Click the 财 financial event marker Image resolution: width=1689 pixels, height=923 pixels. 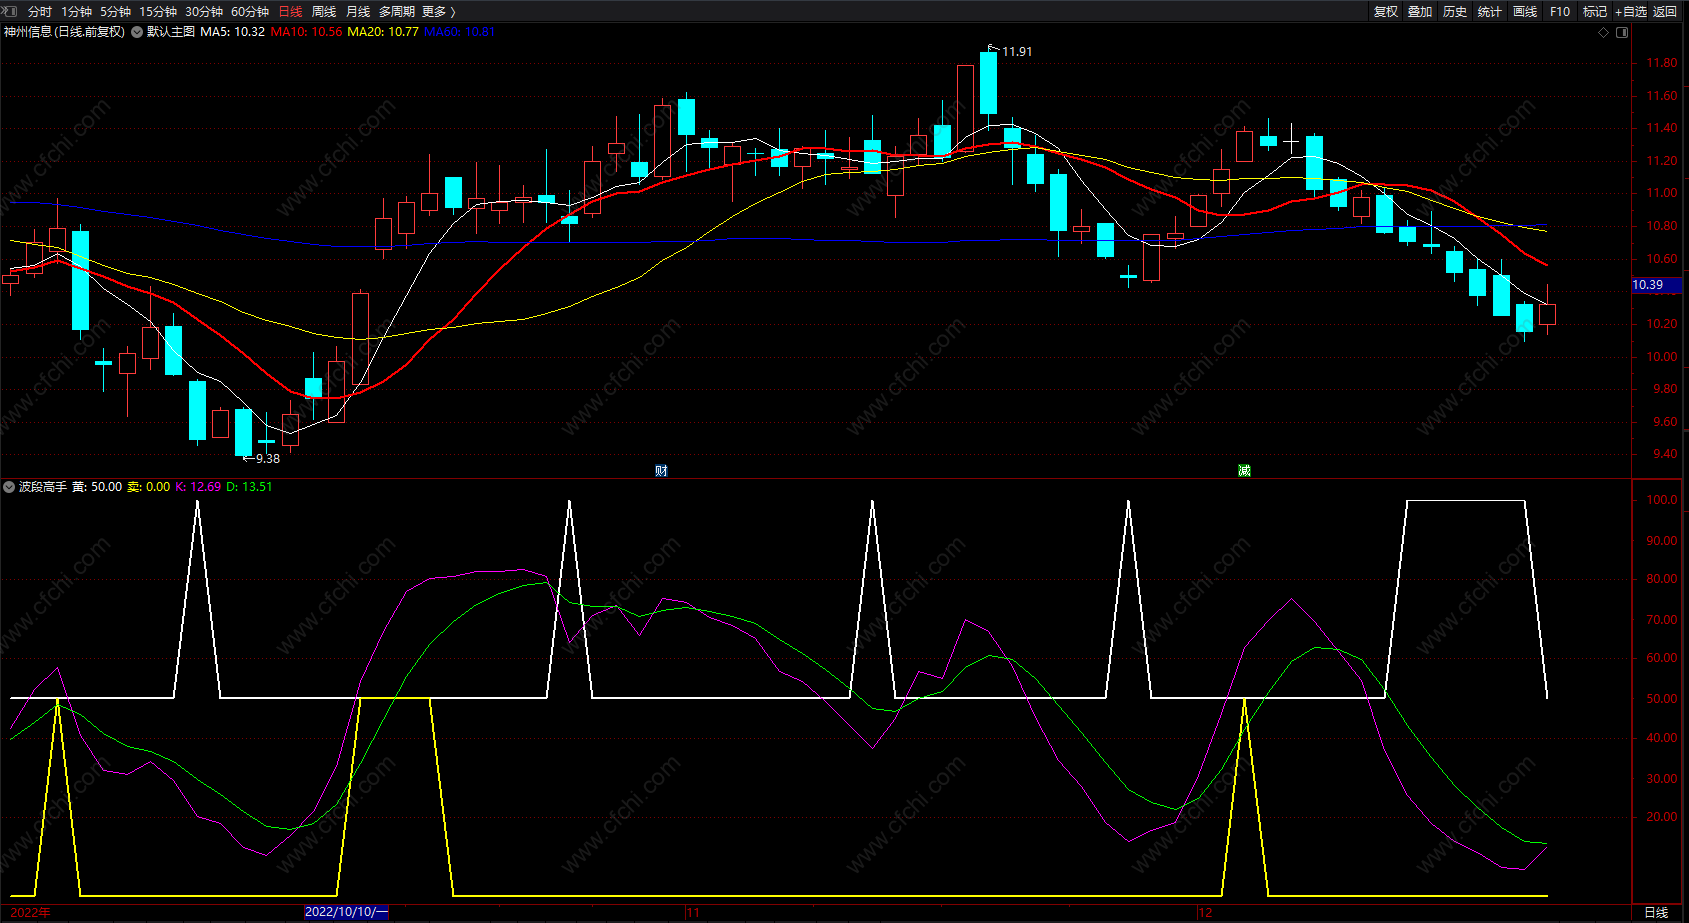tap(661, 470)
